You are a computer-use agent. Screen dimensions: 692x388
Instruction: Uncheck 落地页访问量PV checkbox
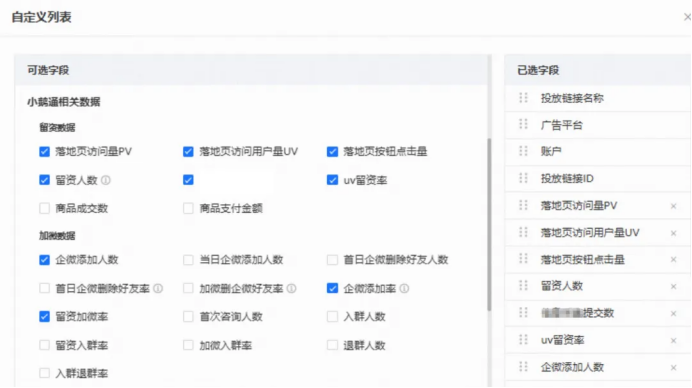point(44,151)
